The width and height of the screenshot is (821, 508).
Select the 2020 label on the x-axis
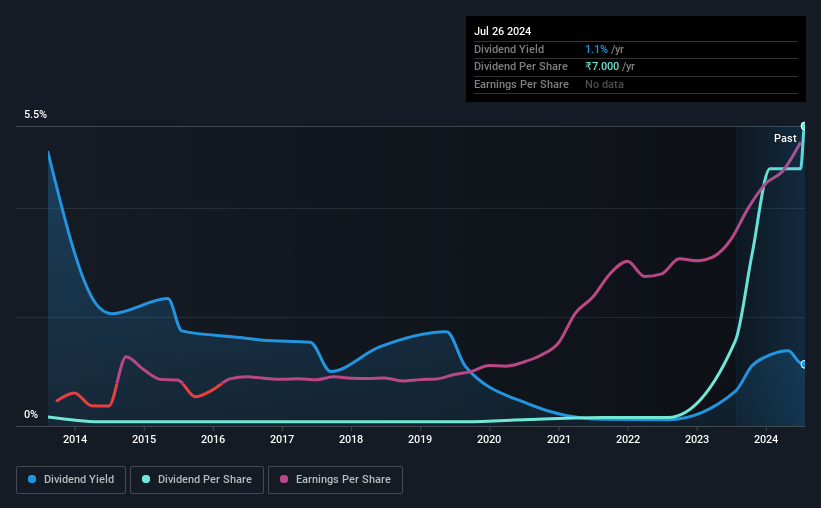coord(489,439)
